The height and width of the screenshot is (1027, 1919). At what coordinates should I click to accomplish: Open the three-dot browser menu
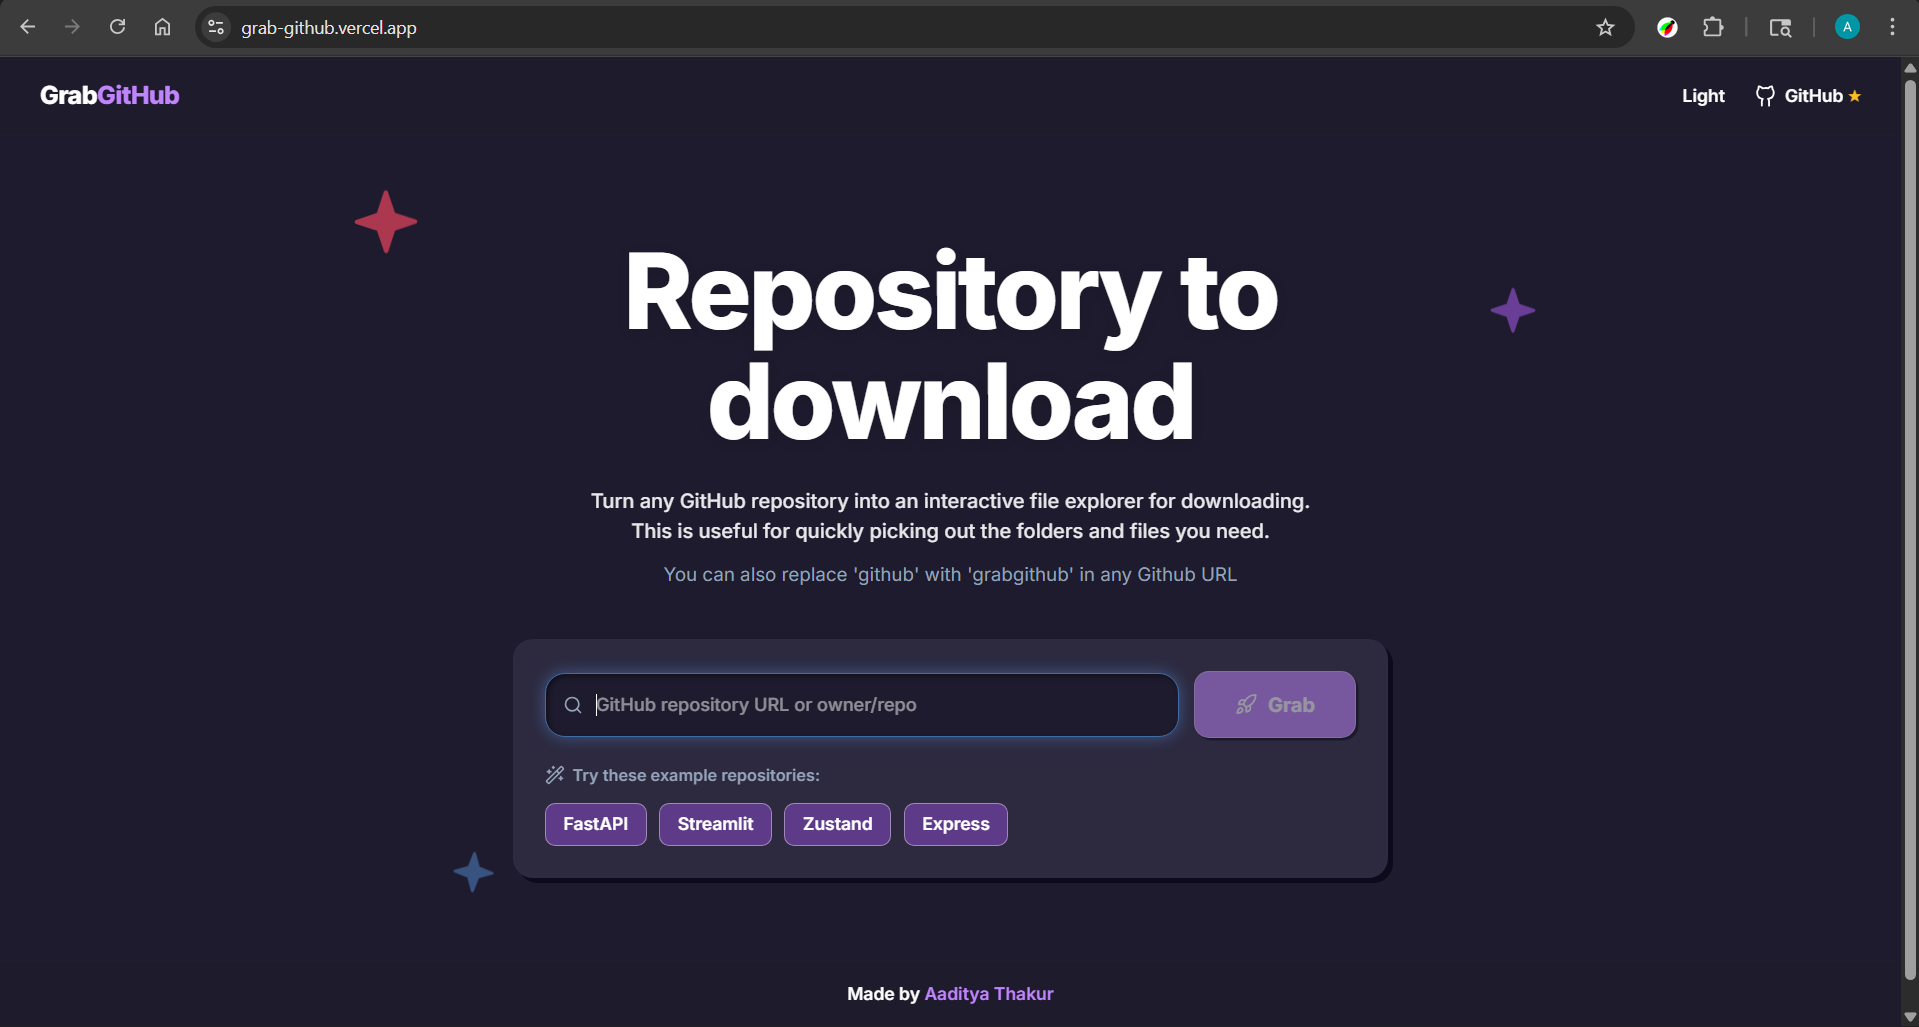(1893, 27)
